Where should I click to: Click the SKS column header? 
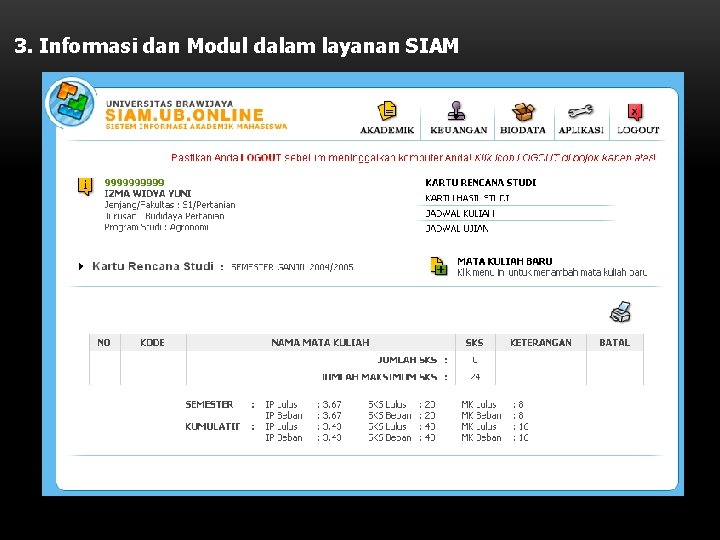click(474, 343)
